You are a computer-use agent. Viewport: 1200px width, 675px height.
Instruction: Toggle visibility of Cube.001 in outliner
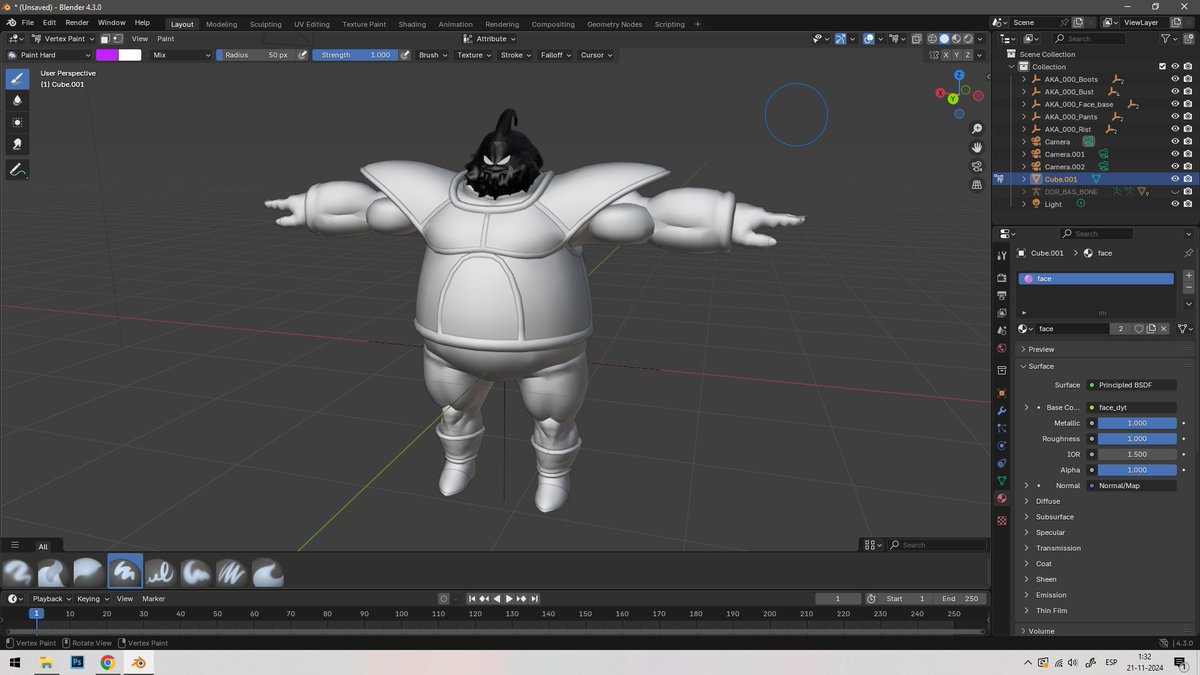(1175, 179)
